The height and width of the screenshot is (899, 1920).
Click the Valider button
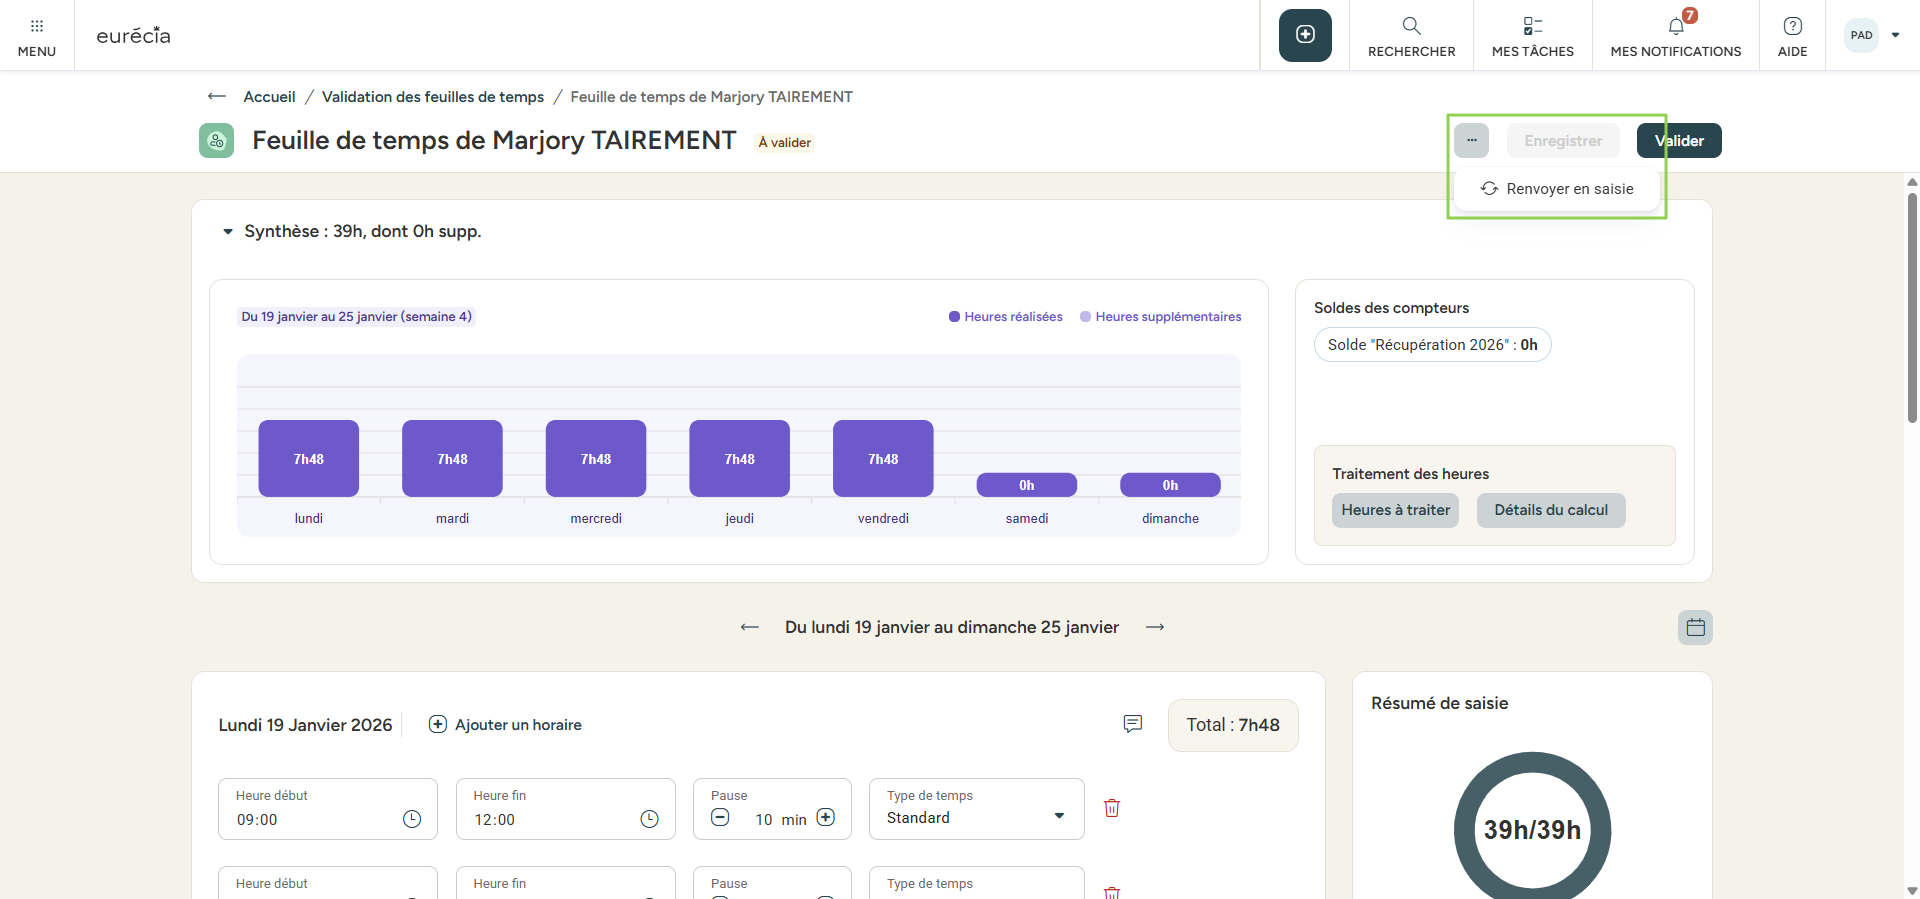[1678, 141]
